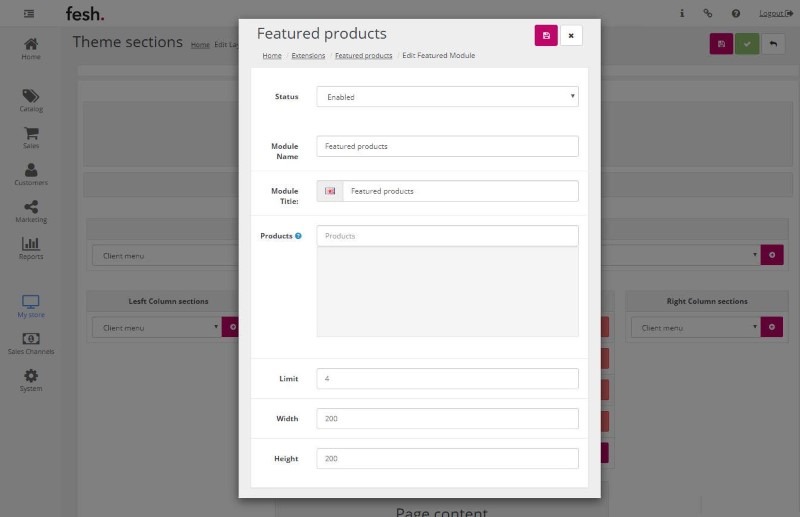Click the Home breadcrumb in the dialog

pyautogui.click(x=272, y=56)
